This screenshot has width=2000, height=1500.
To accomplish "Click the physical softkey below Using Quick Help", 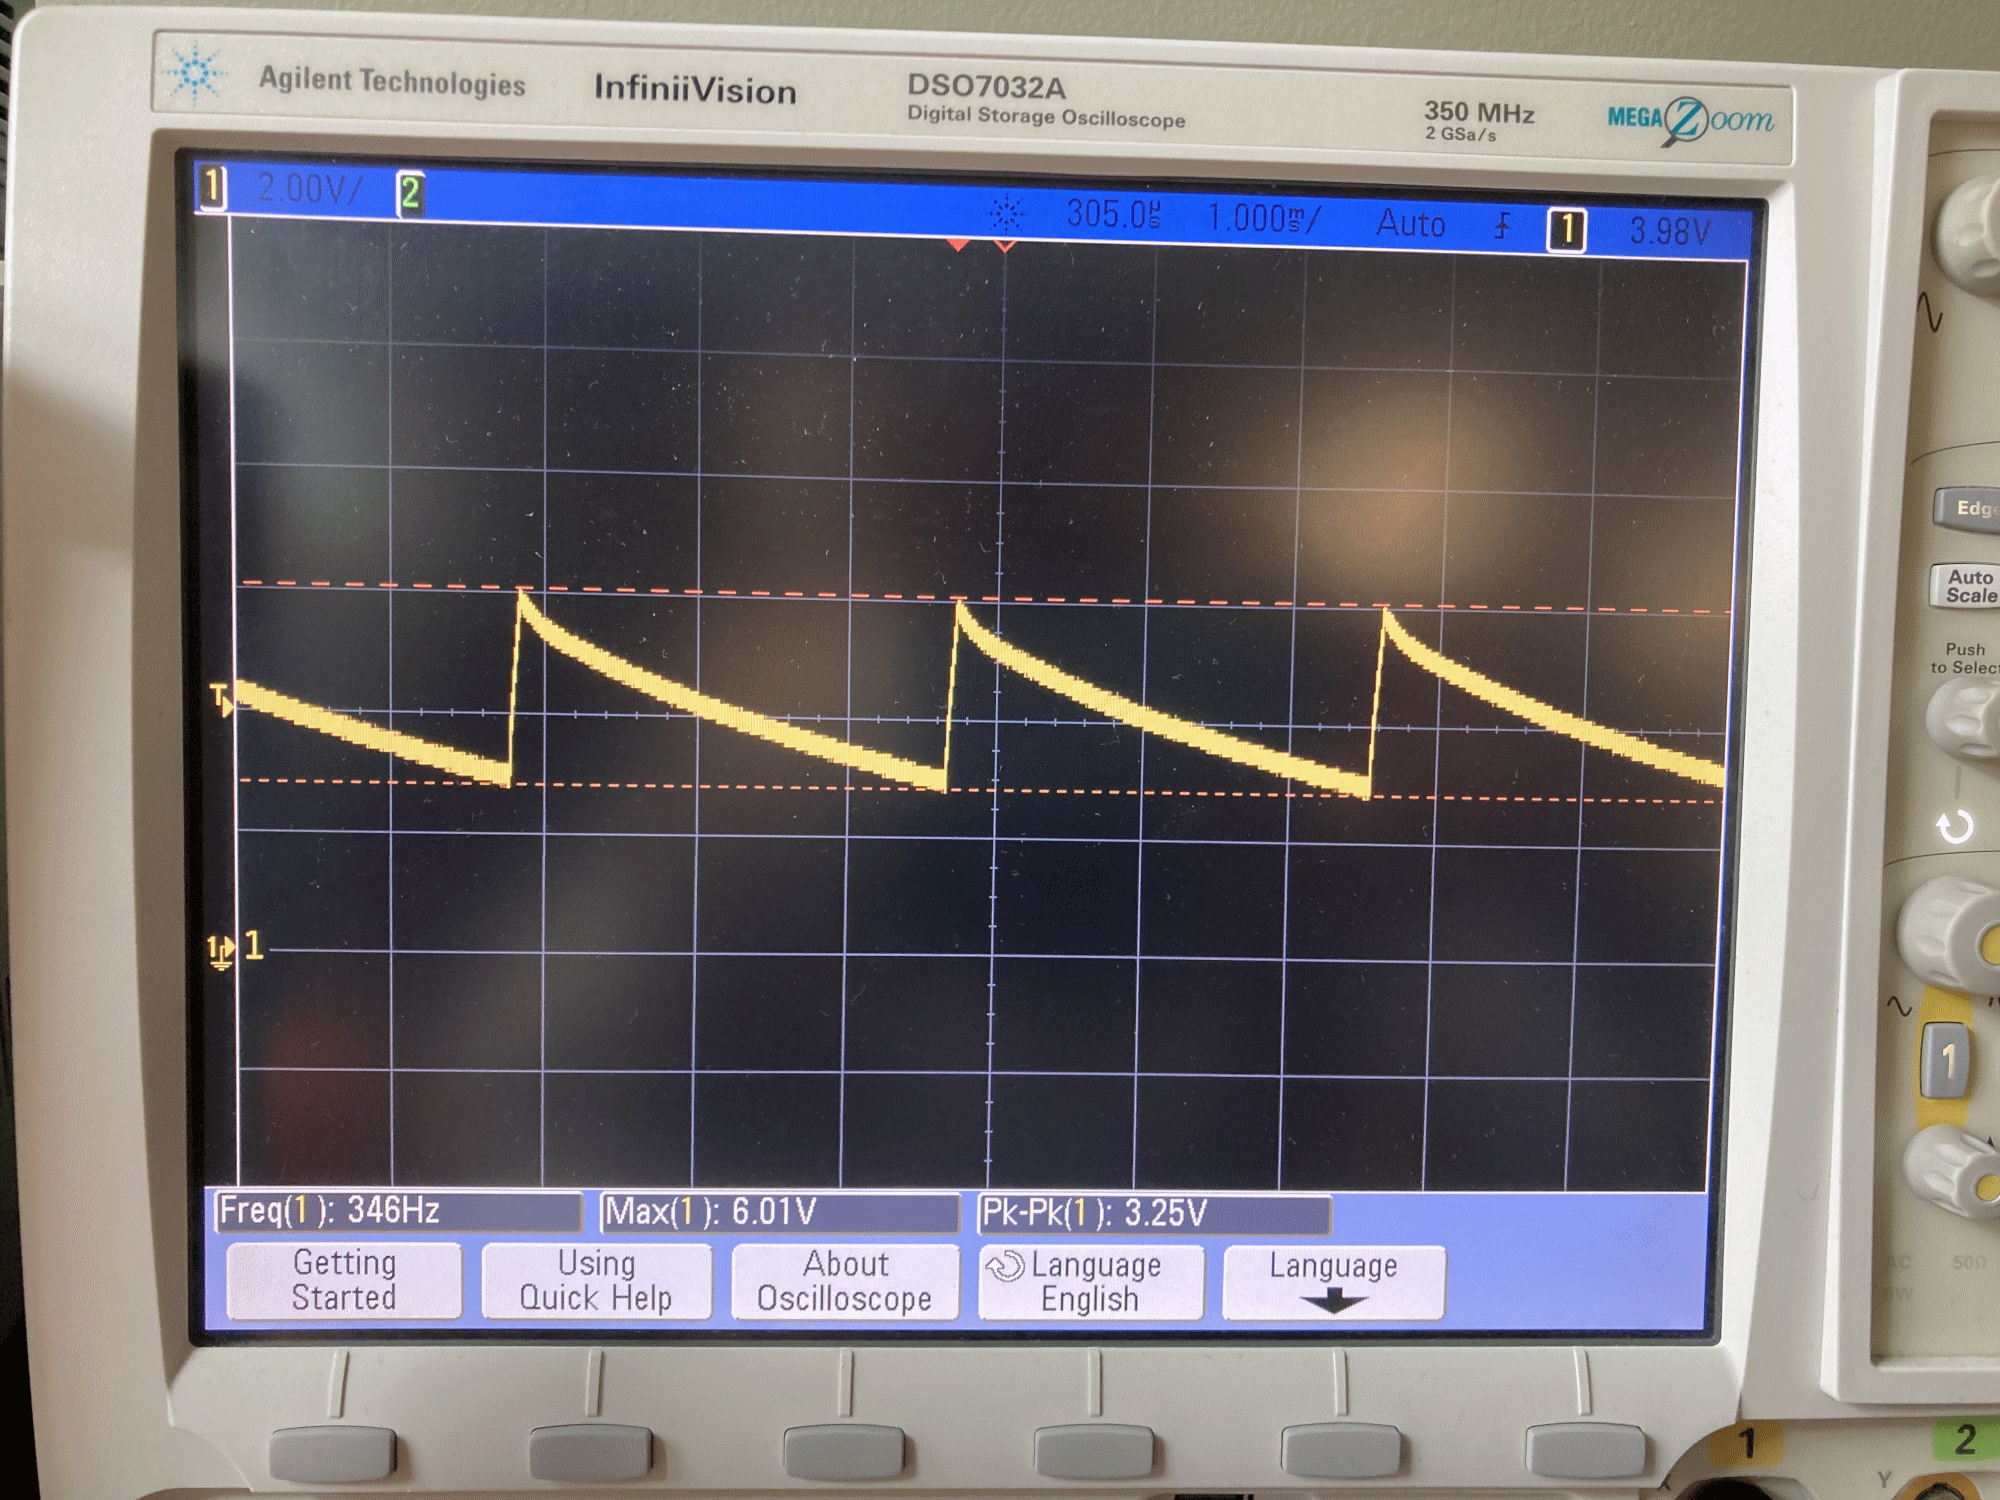I will 590,1453.
